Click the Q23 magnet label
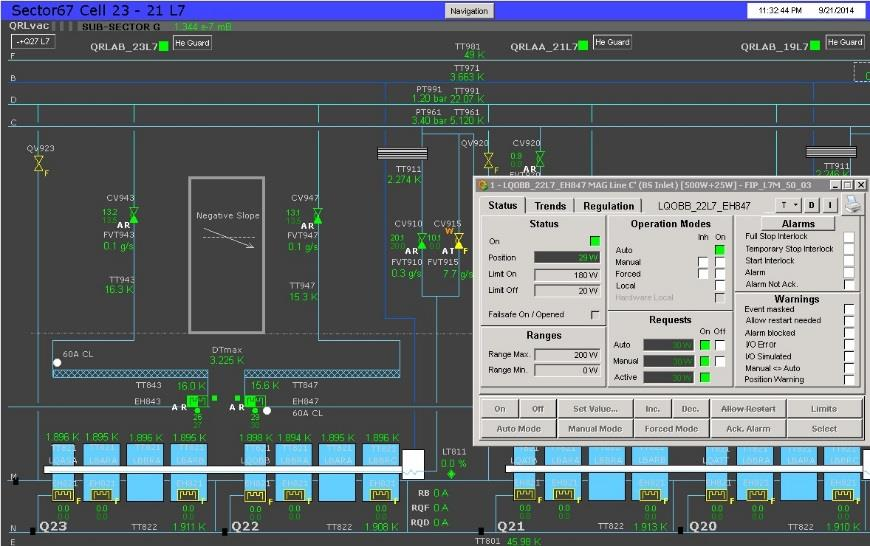 [x=53, y=525]
